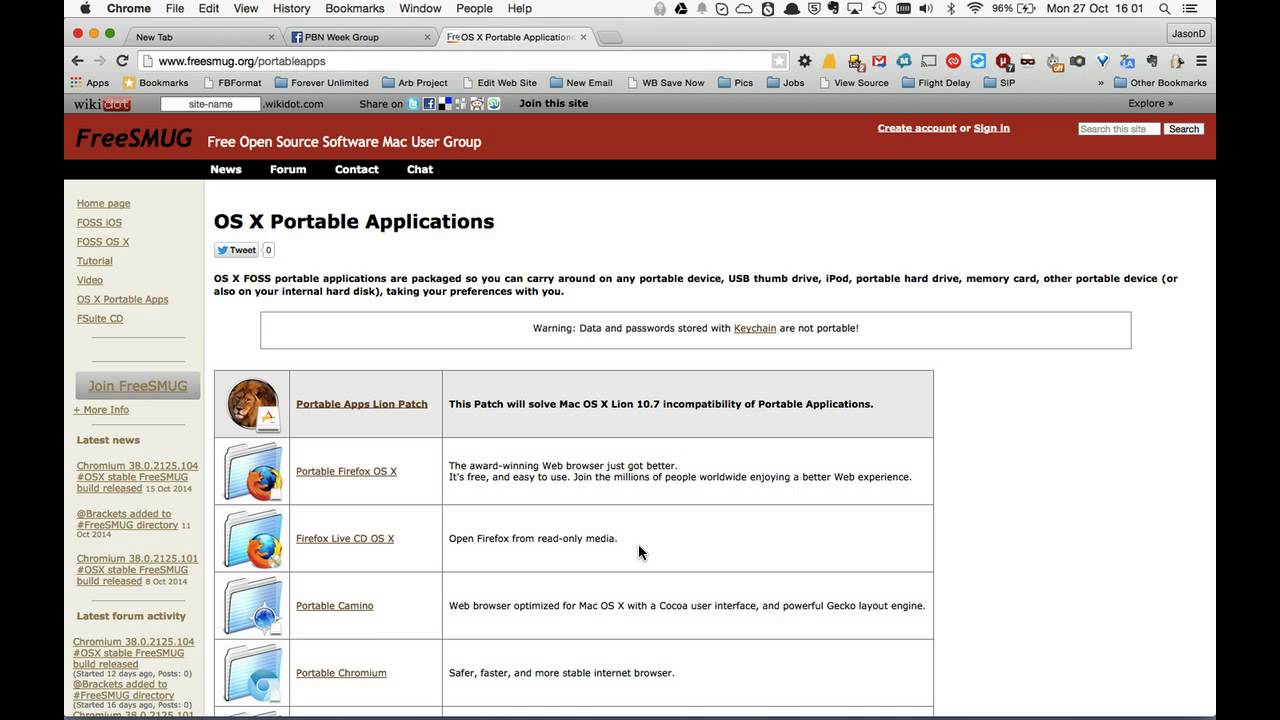Image resolution: width=1280 pixels, height=720 pixels.
Task: Share on Facebook via wikidot bar
Action: pos(429,103)
